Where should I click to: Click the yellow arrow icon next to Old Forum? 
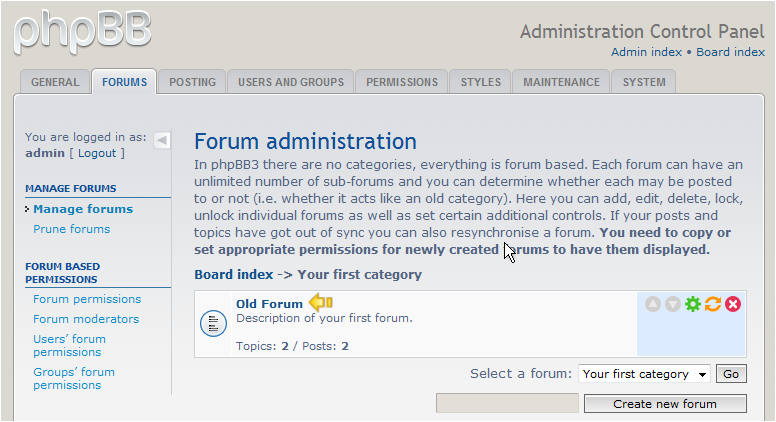320,302
